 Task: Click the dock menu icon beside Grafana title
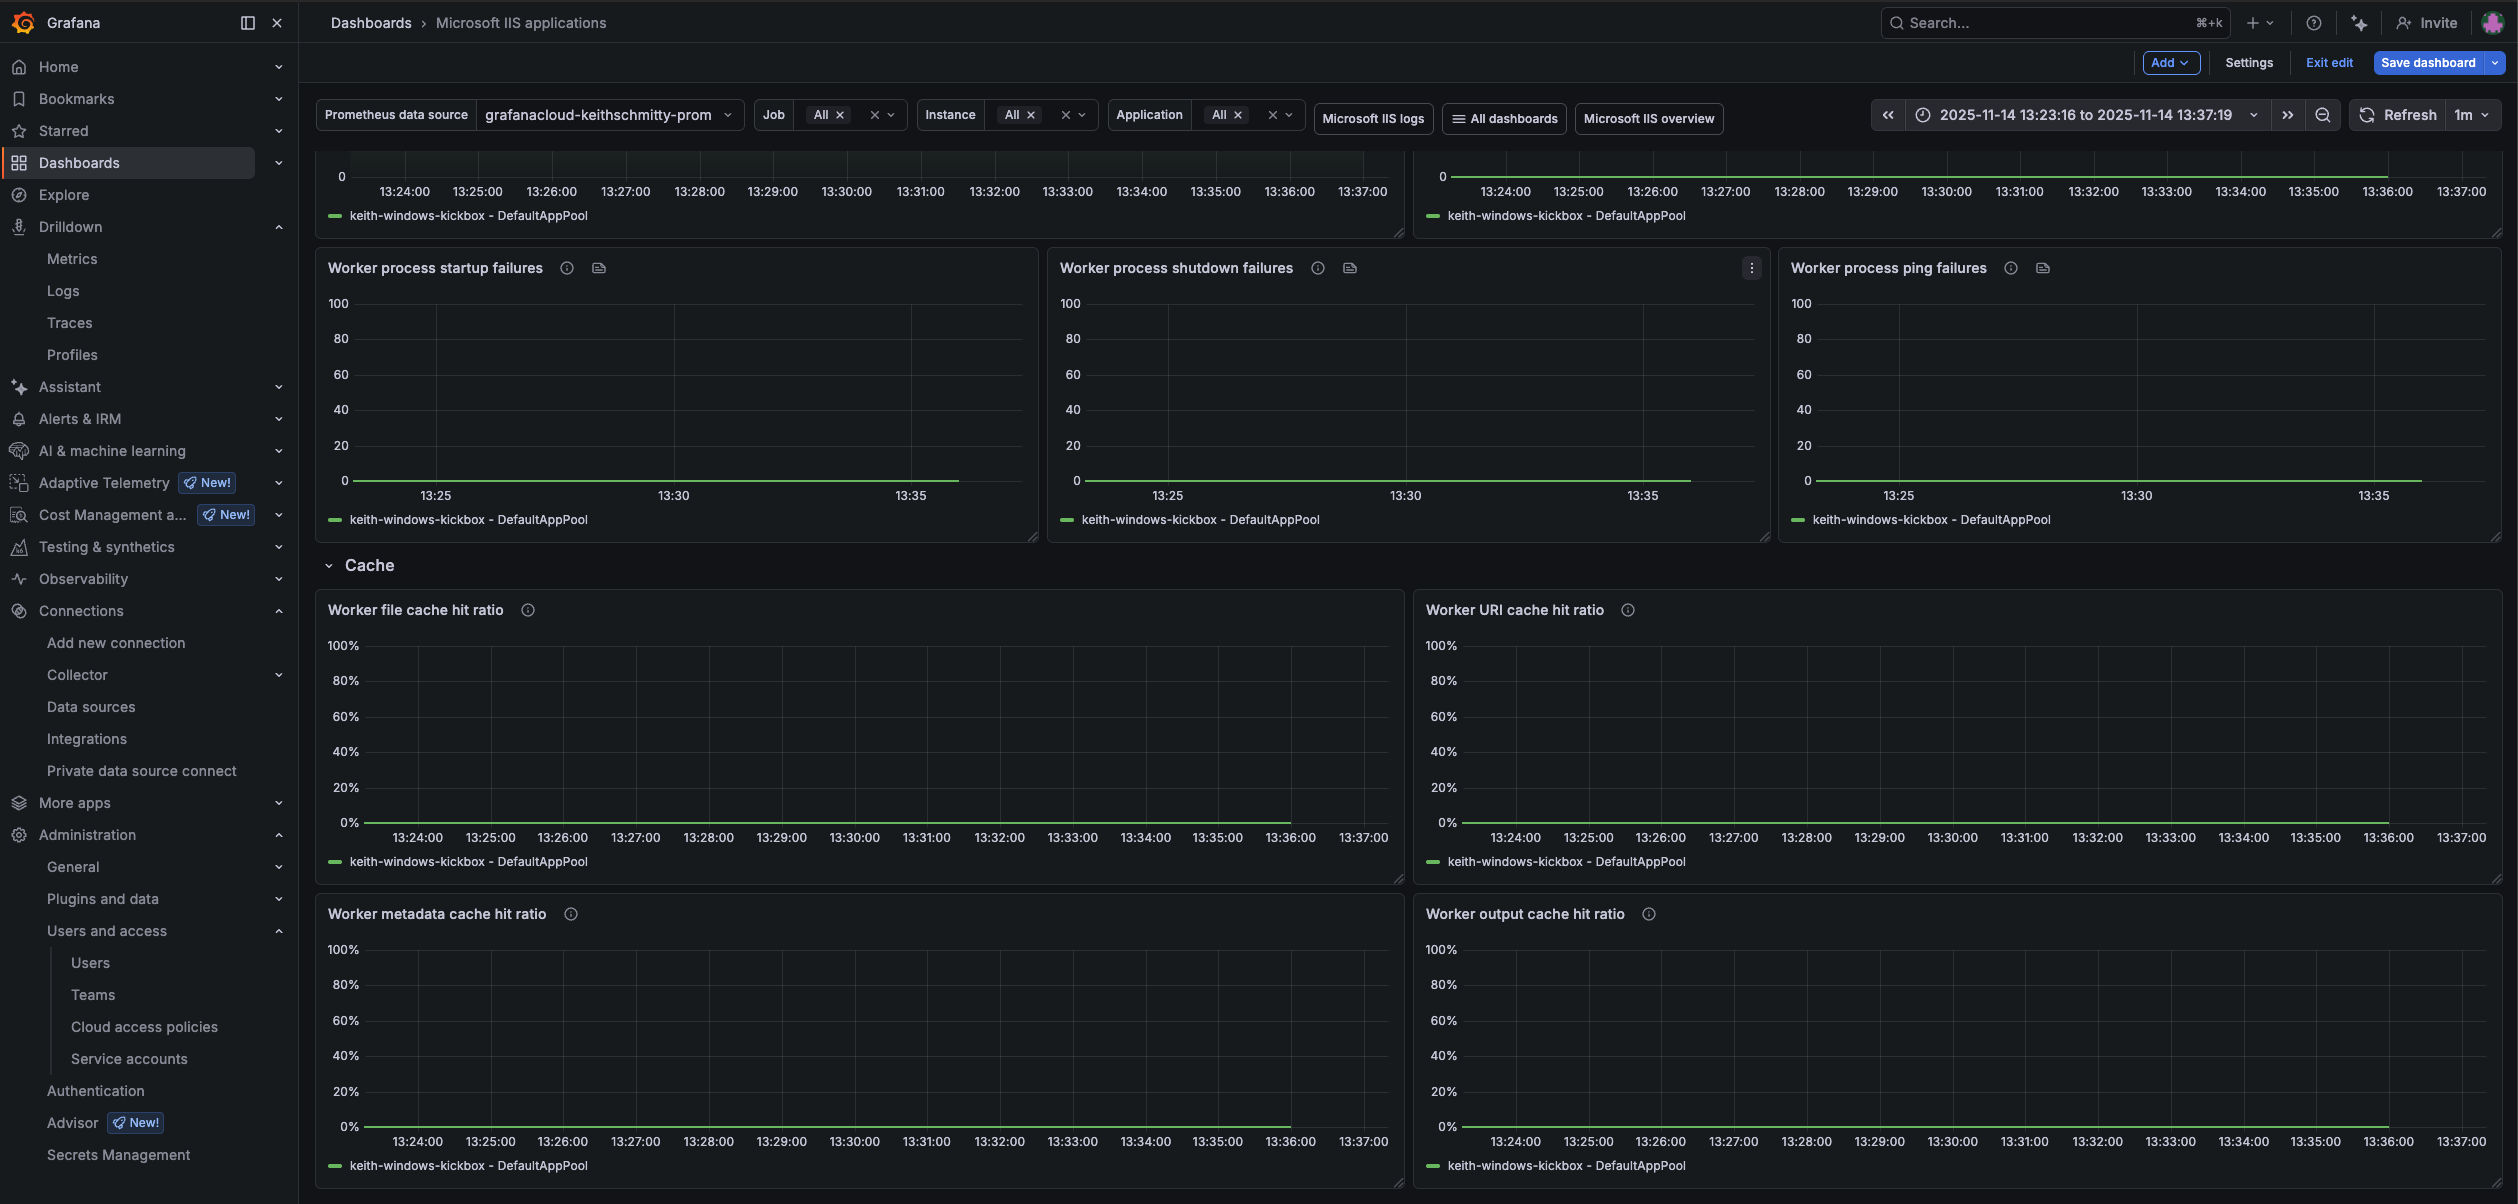248,23
